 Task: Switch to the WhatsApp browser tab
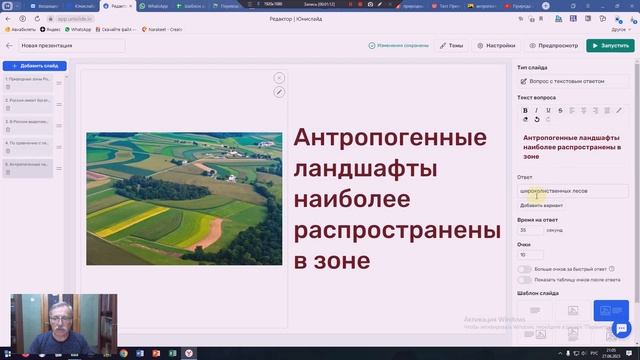point(153,6)
